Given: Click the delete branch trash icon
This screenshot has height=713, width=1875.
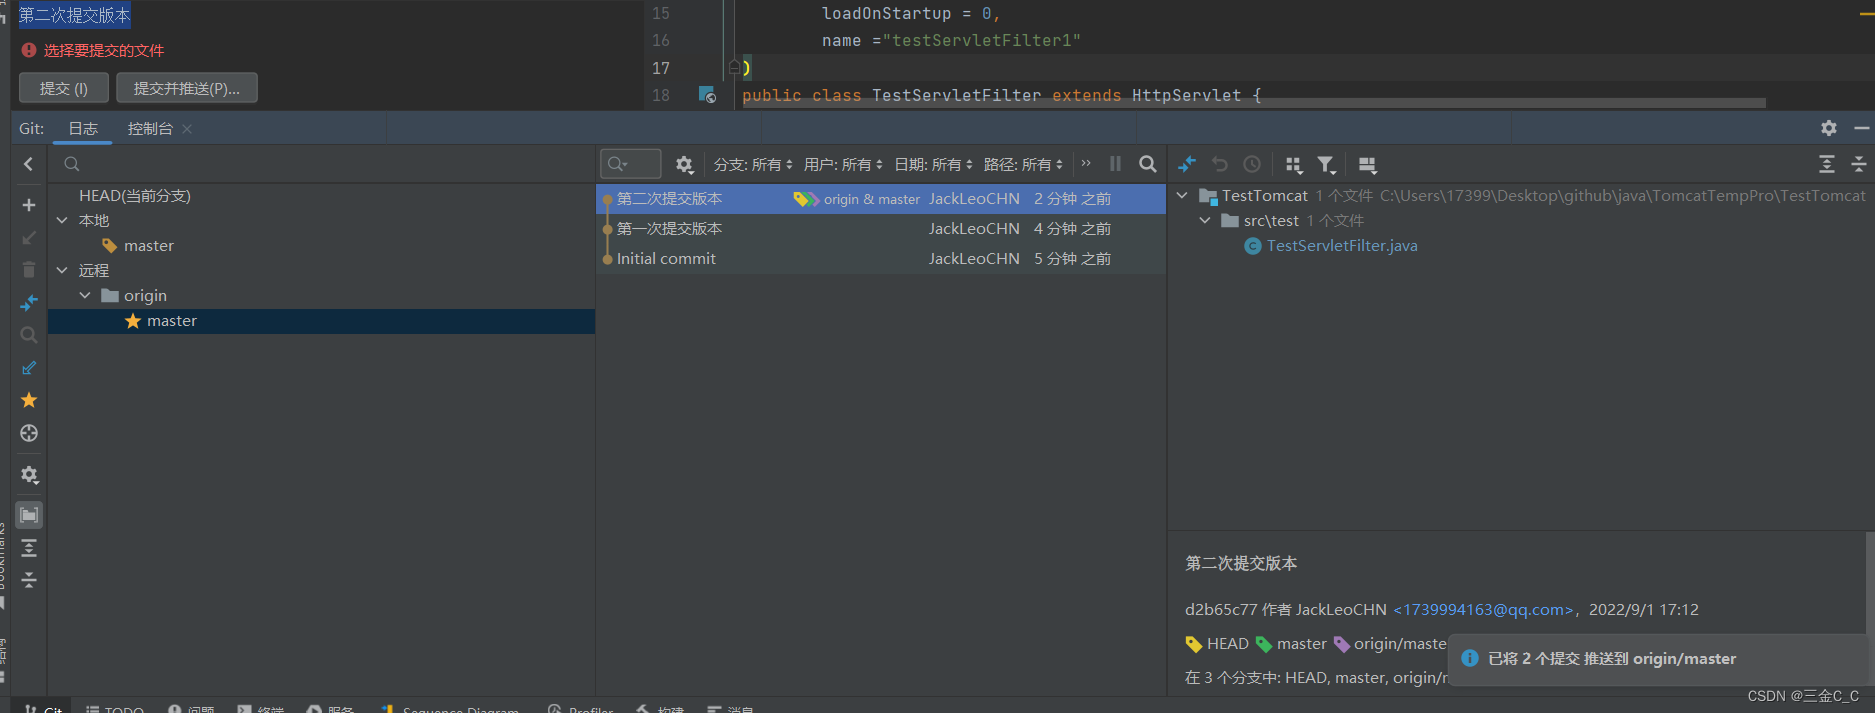Looking at the screenshot, I should [29, 270].
